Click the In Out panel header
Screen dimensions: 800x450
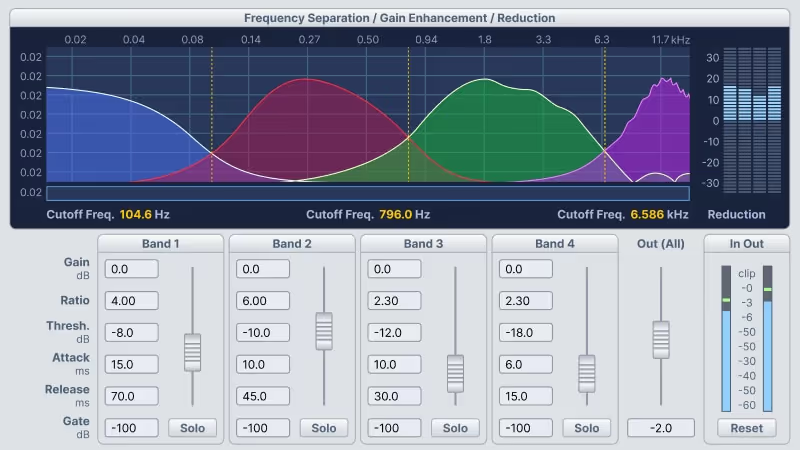(746, 243)
